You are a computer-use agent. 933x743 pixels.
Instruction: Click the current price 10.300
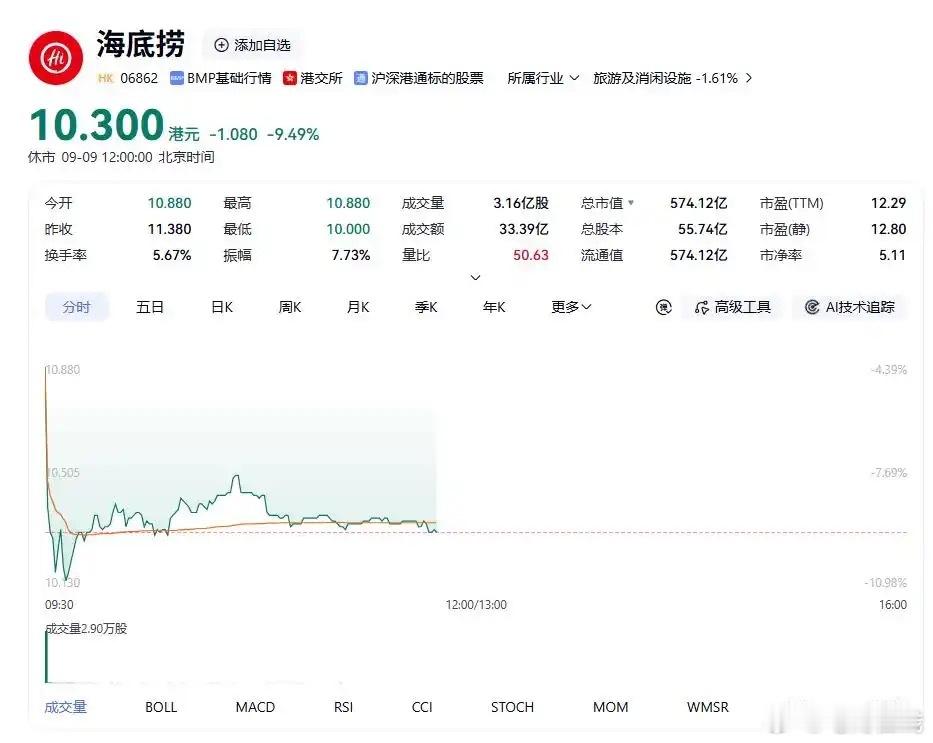coord(96,125)
